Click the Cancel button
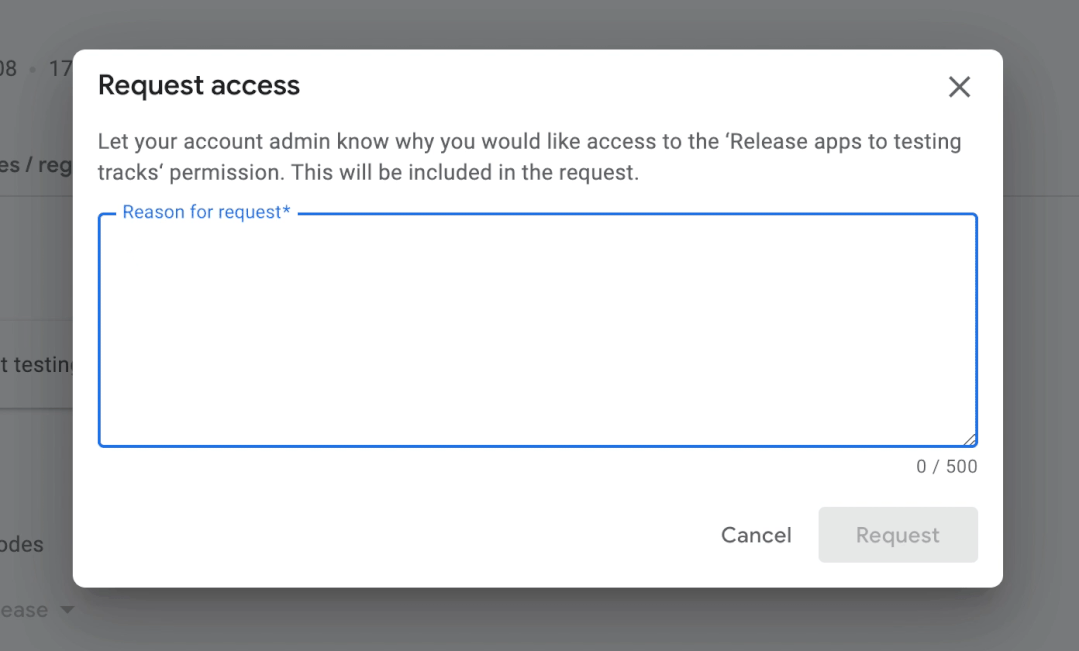Viewport: 1079px width, 651px height. click(x=756, y=535)
